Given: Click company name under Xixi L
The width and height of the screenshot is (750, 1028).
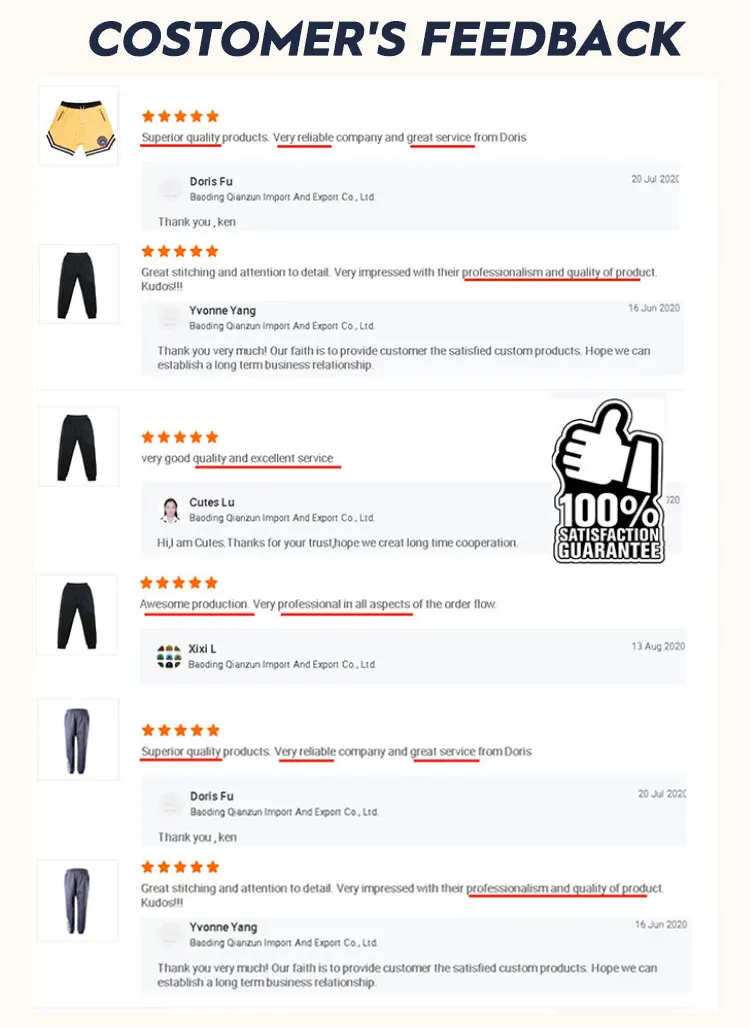Looking at the screenshot, I should (x=282, y=664).
